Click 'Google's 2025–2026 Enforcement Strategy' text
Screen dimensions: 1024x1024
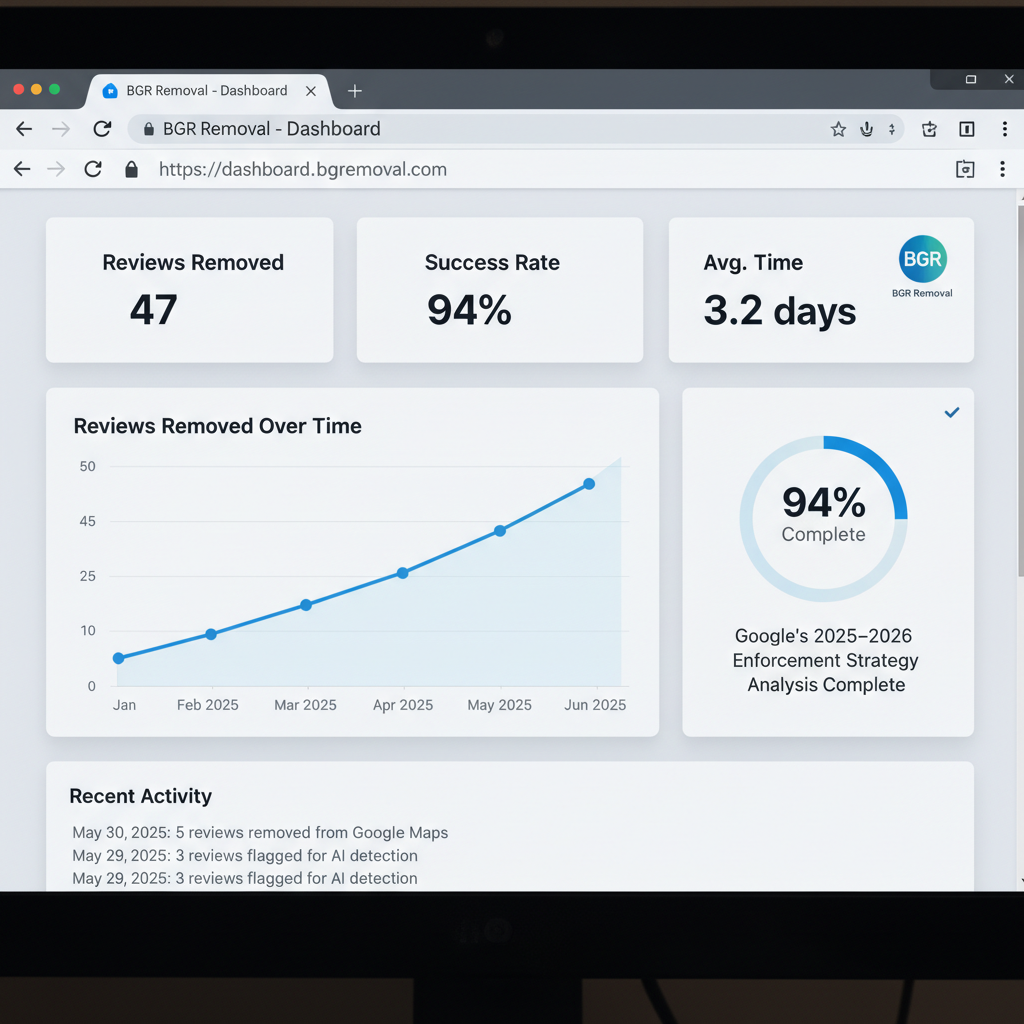point(825,648)
